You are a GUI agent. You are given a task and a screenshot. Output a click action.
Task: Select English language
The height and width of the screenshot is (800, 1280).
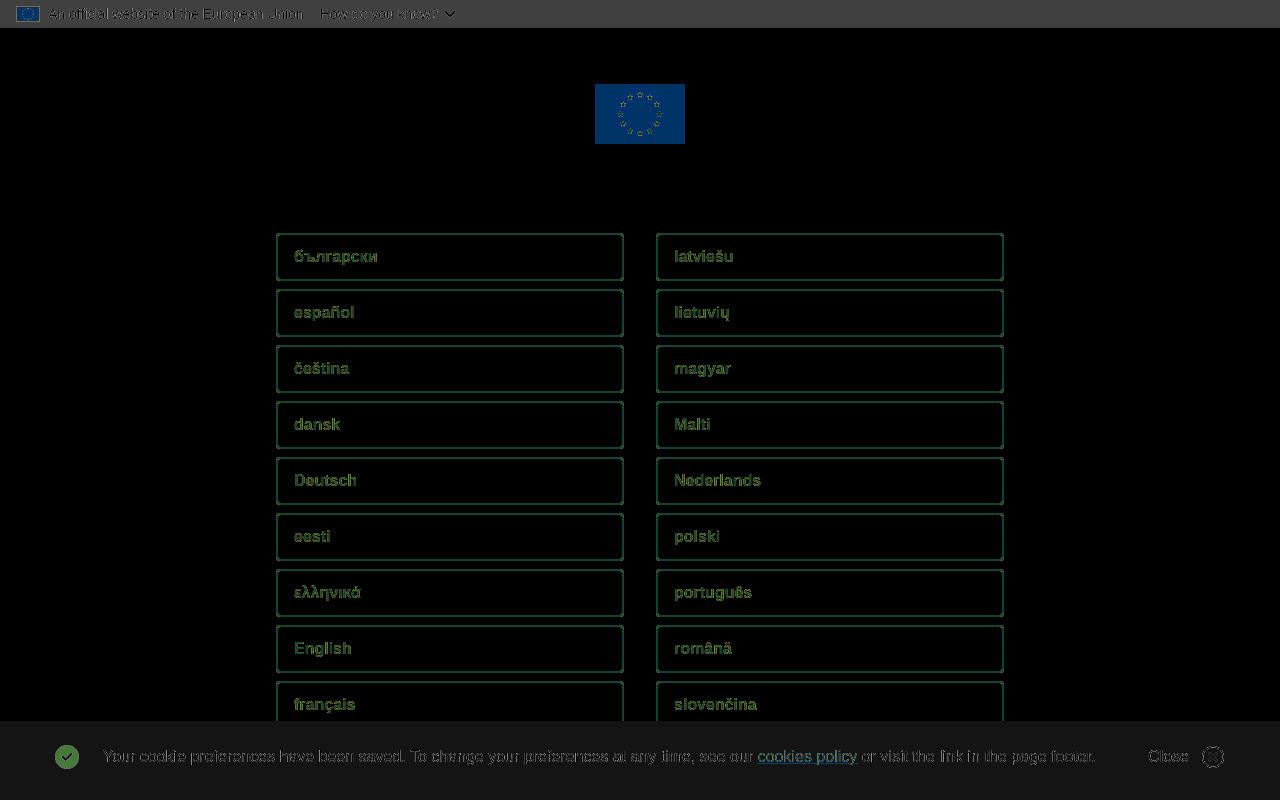point(450,649)
